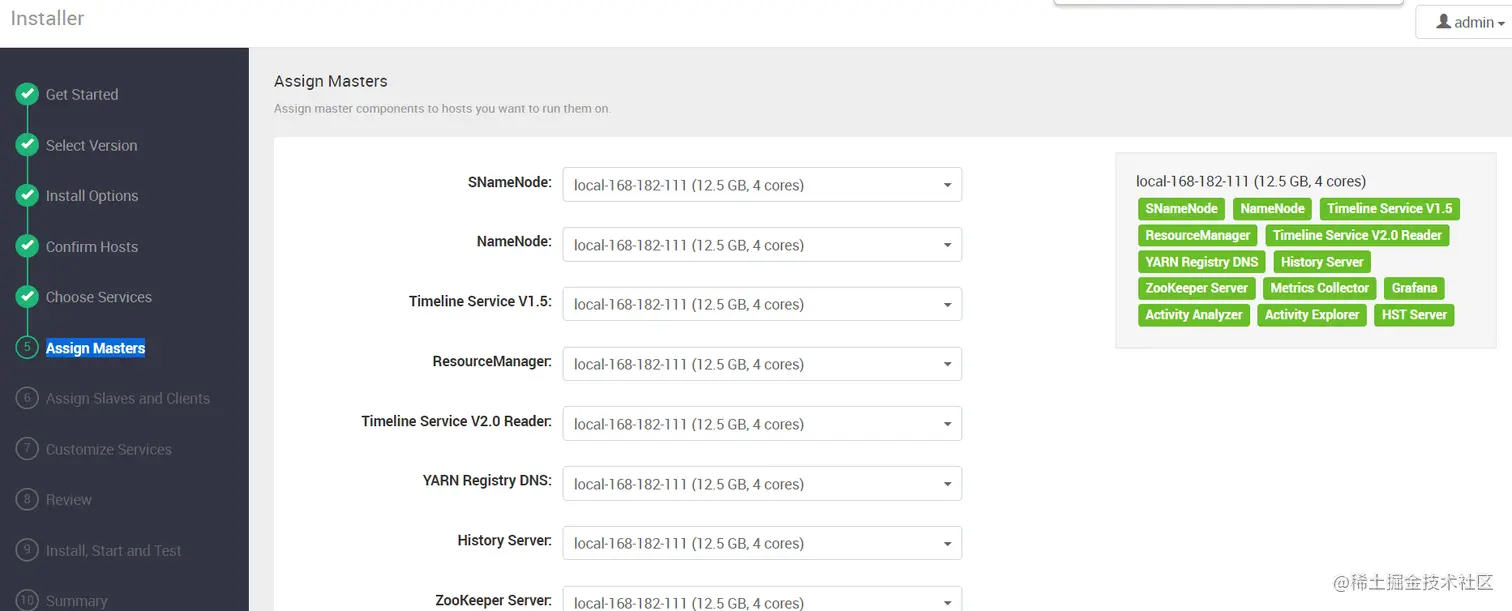Click the ZooKeeper Server: field label
Screen dimensions: 1512x611
click(x=493, y=600)
